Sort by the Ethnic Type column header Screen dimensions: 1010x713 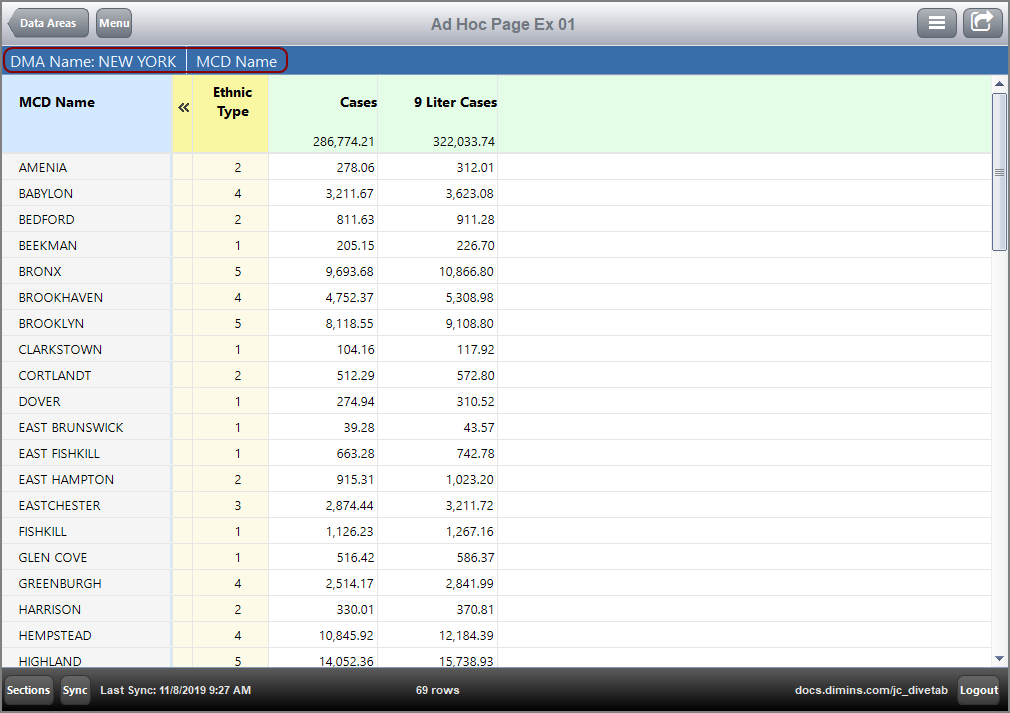pos(232,102)
